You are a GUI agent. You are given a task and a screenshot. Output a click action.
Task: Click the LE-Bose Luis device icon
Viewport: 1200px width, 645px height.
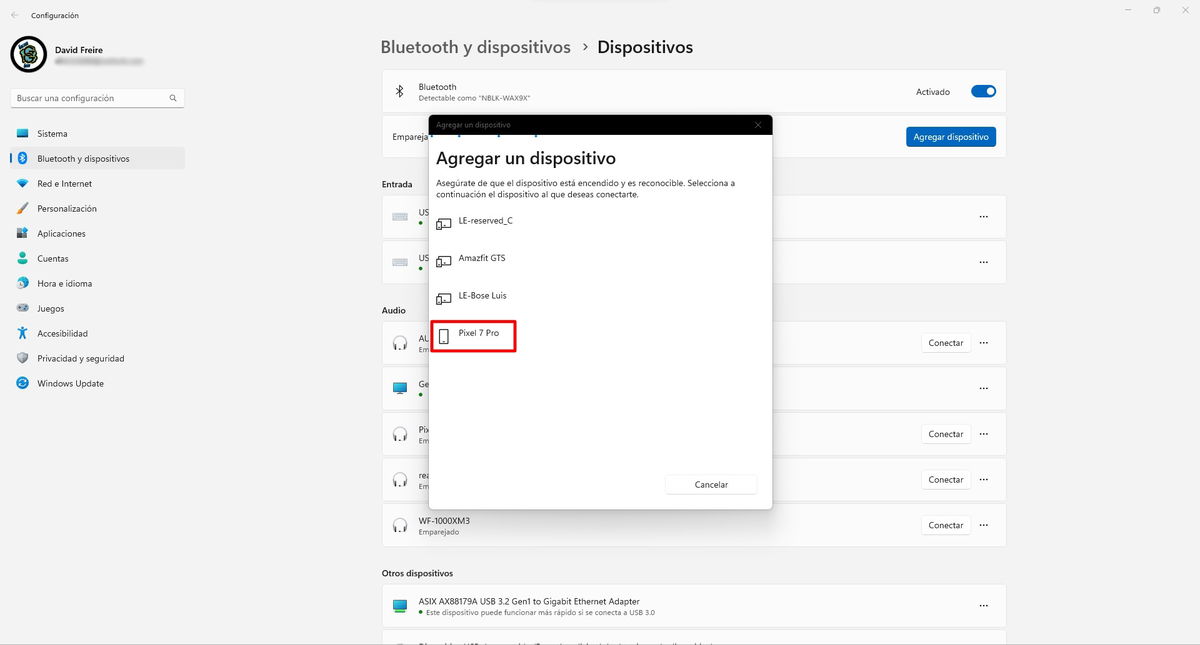pos(444,299)
